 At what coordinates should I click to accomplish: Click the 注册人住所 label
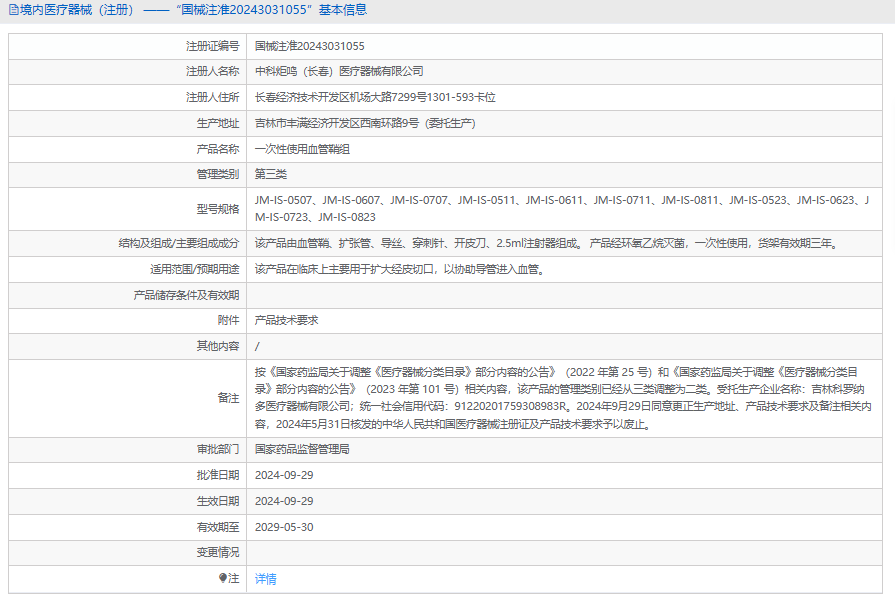212,98
